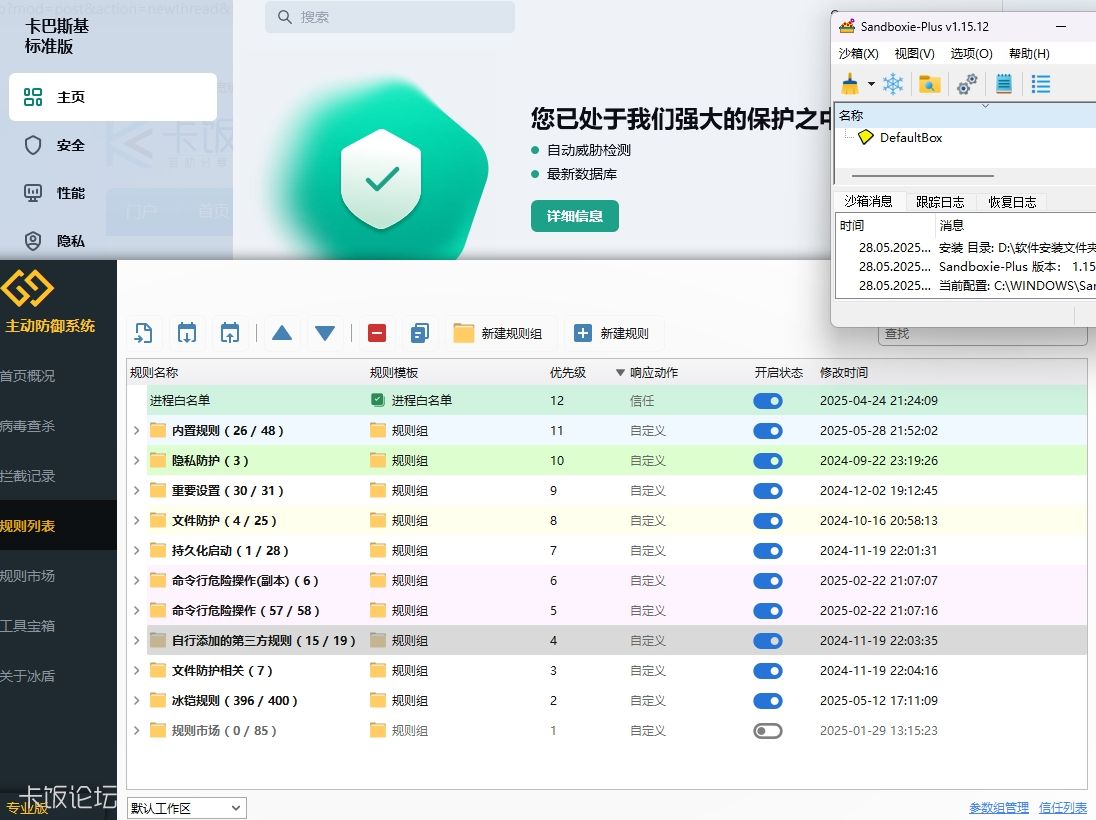The height and width of the screenshot is (820, 1096).
Task: Expand the 持久化启动 rule group
Action: (x=137, y=551)
